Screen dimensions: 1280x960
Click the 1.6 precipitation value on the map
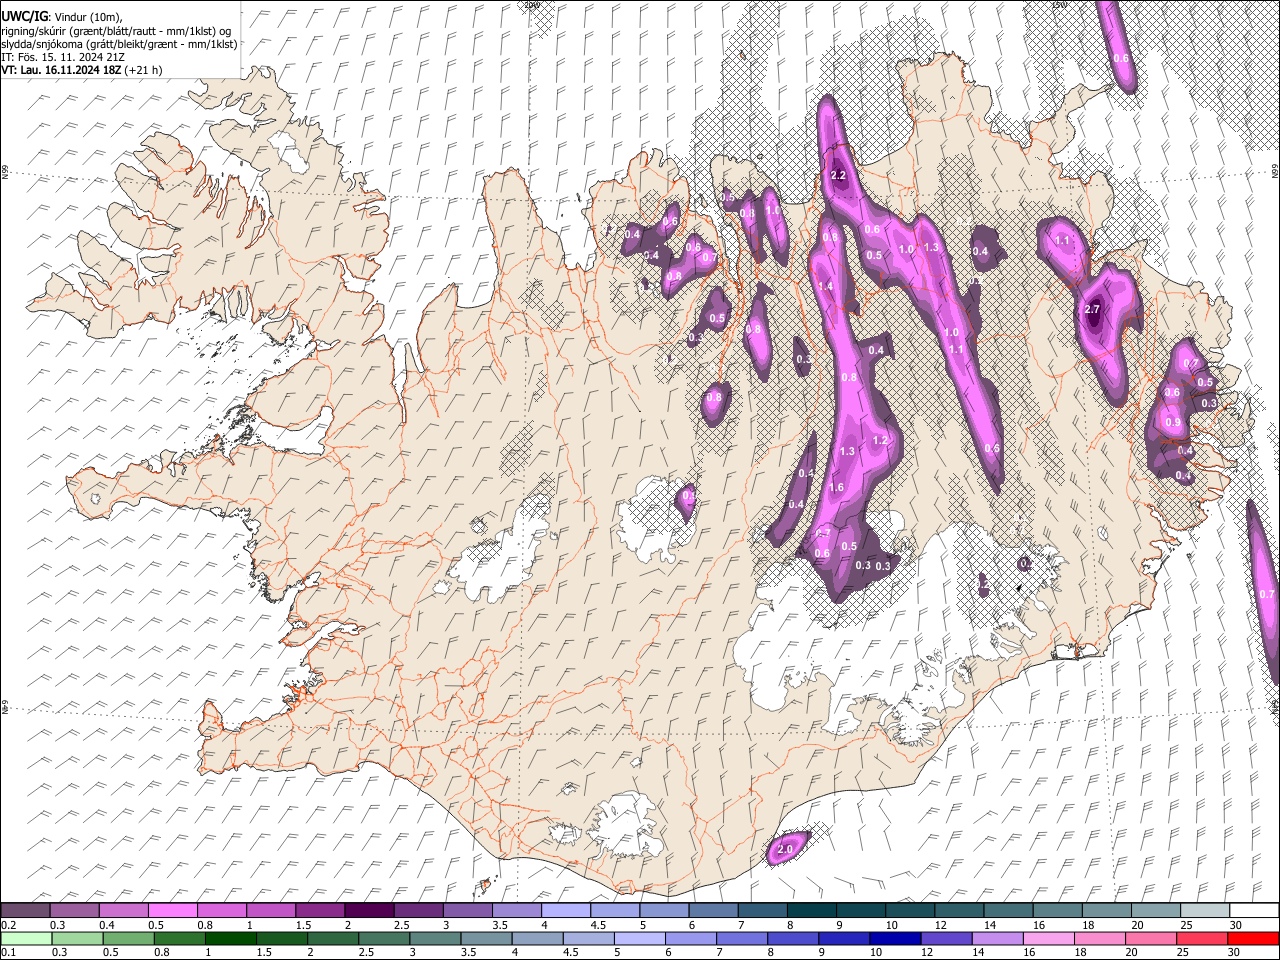(836, 488)
